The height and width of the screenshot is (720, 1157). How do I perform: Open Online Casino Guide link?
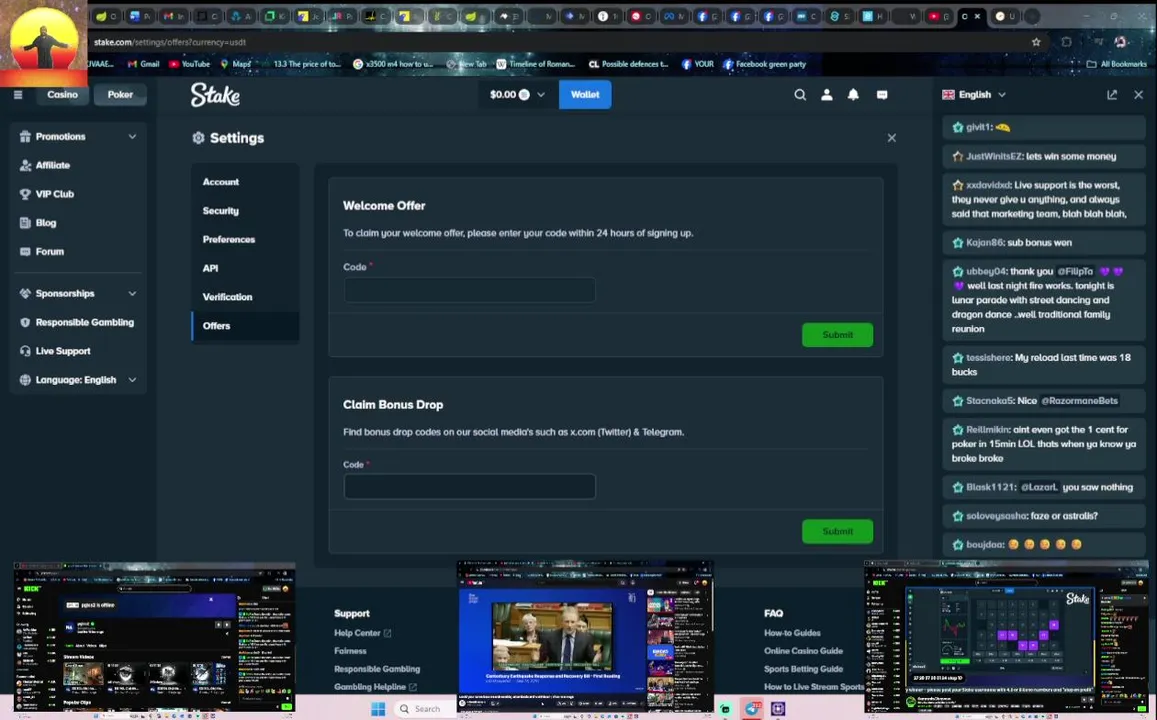click(803, 651)
